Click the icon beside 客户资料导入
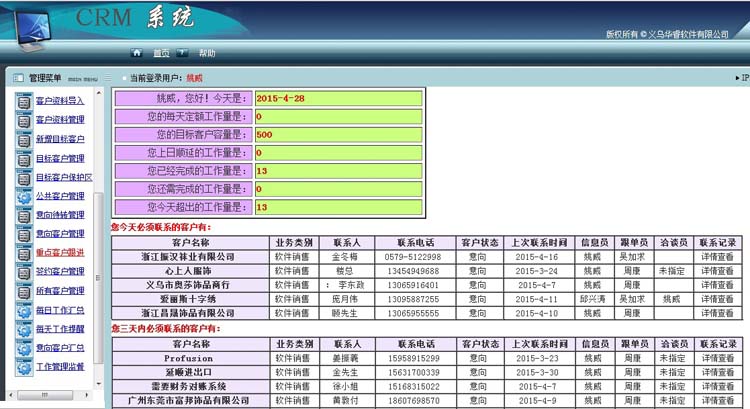The height and width of the screenshot is (409, 750). click(24, 101)
